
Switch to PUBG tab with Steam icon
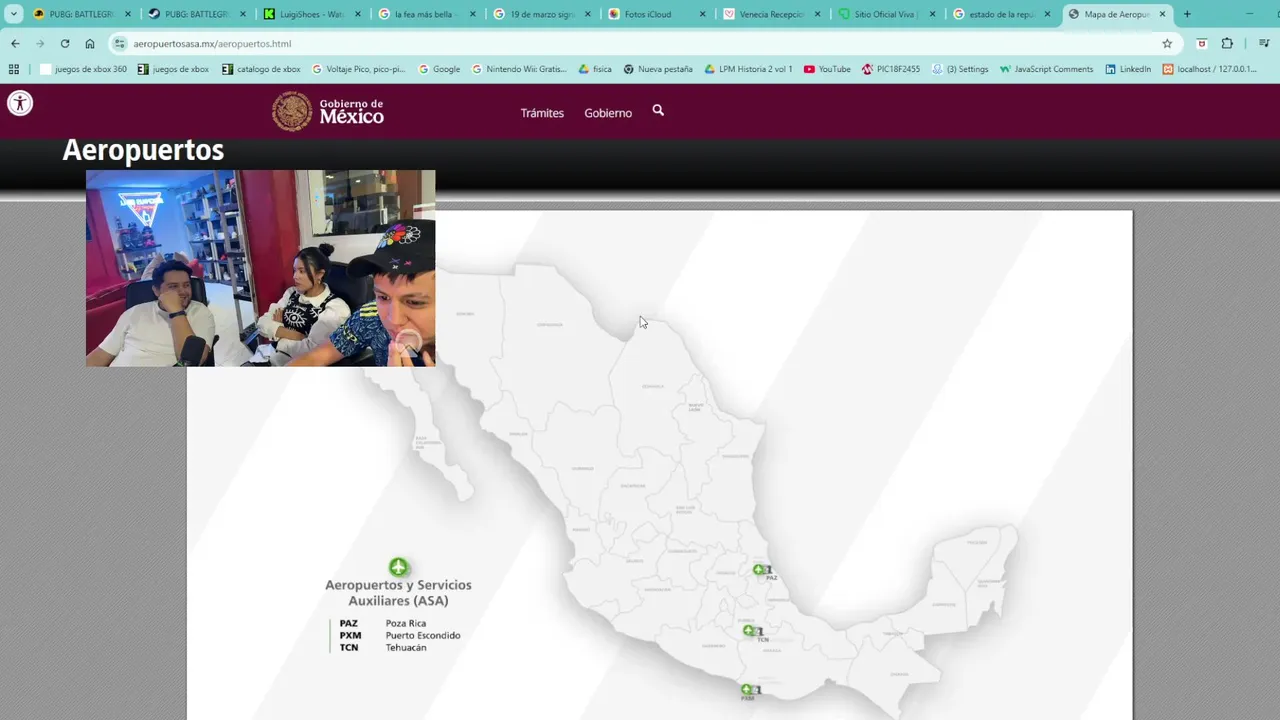(196, 14)
